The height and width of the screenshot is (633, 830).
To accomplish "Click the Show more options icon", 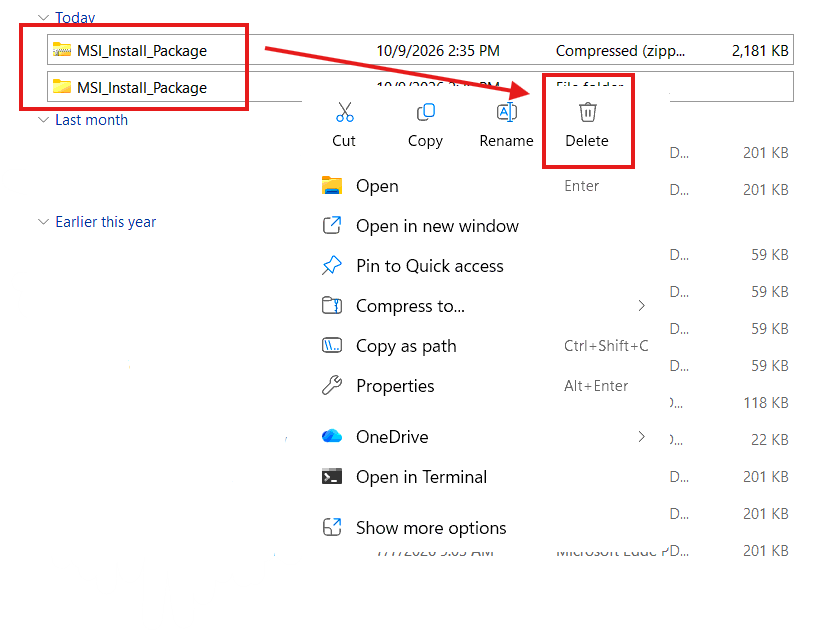I will (332, 527).
